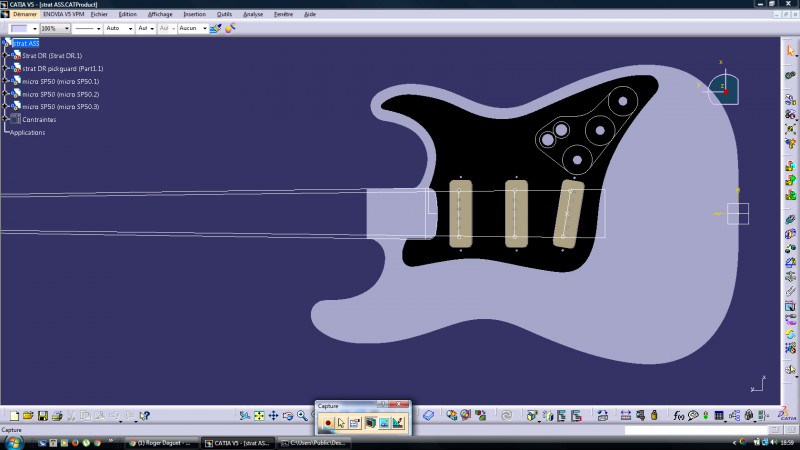This screenshot has width=800, height=450.
Task: Click the Print icon in bottom toolbar
Action: tap(57, 415)
